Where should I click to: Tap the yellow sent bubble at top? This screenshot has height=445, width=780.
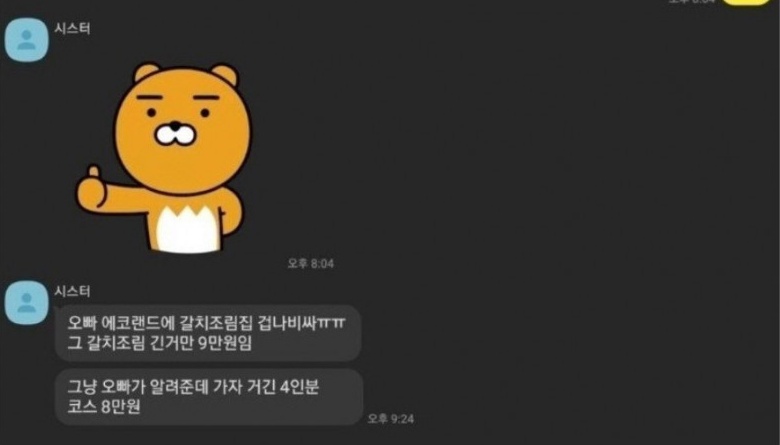(x=746, y=2)
